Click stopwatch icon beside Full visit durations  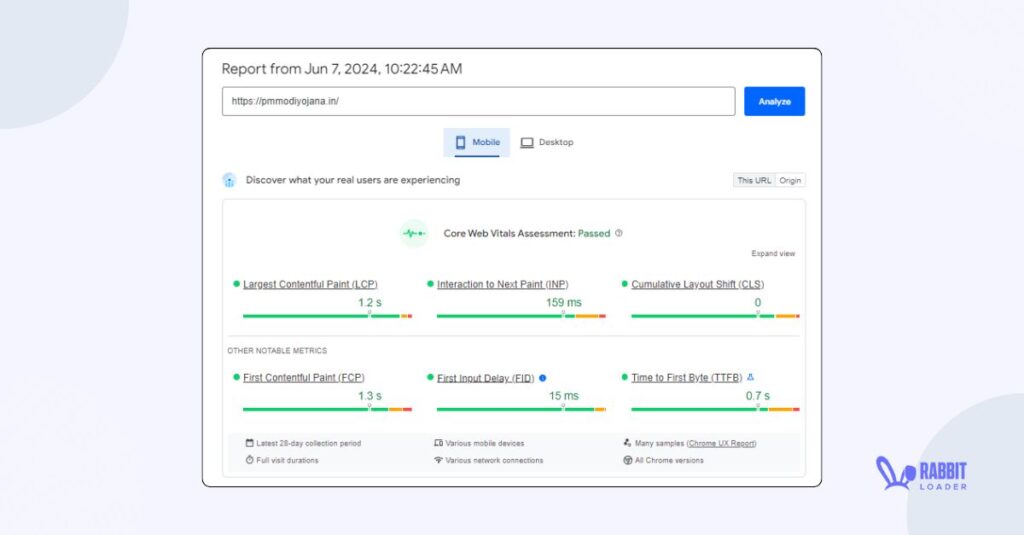click(x=249, y=460)
